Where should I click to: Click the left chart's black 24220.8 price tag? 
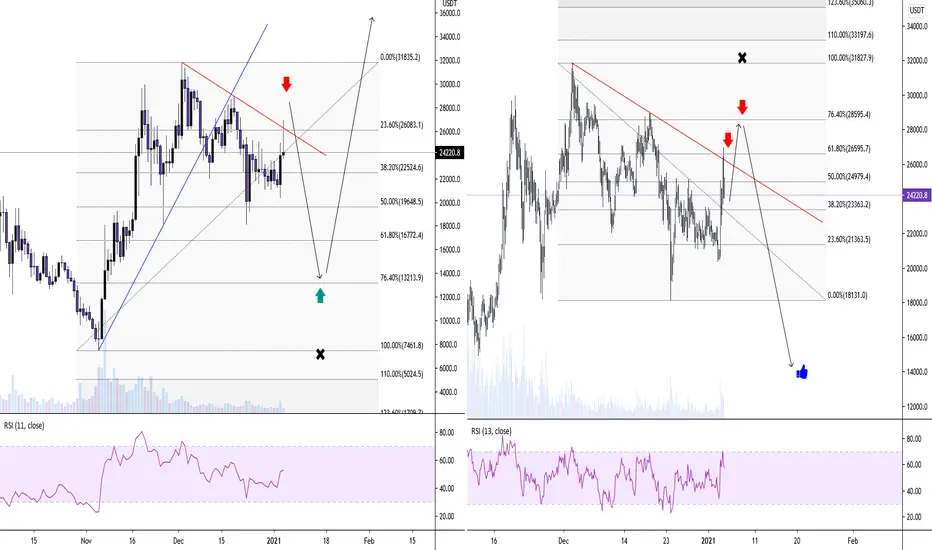(x=450, y=153)
